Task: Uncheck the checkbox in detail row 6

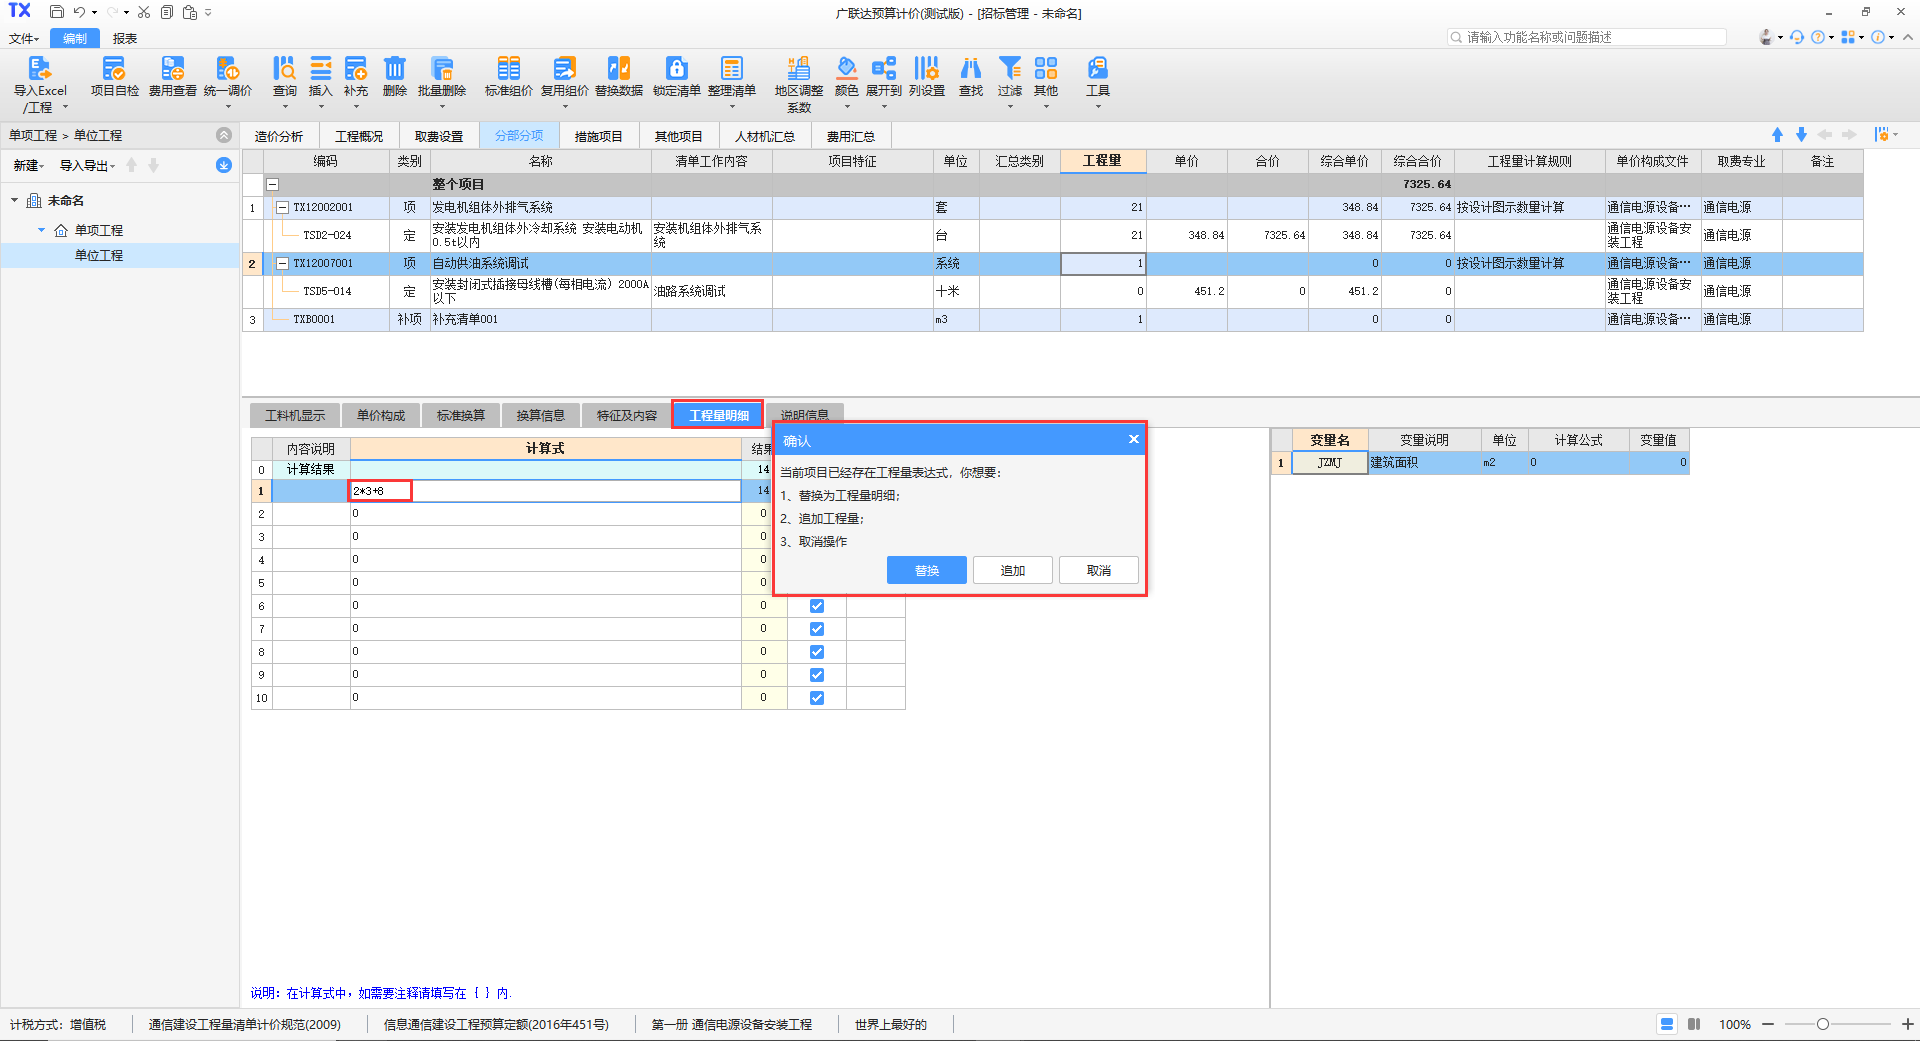Action: pos(817,606)
